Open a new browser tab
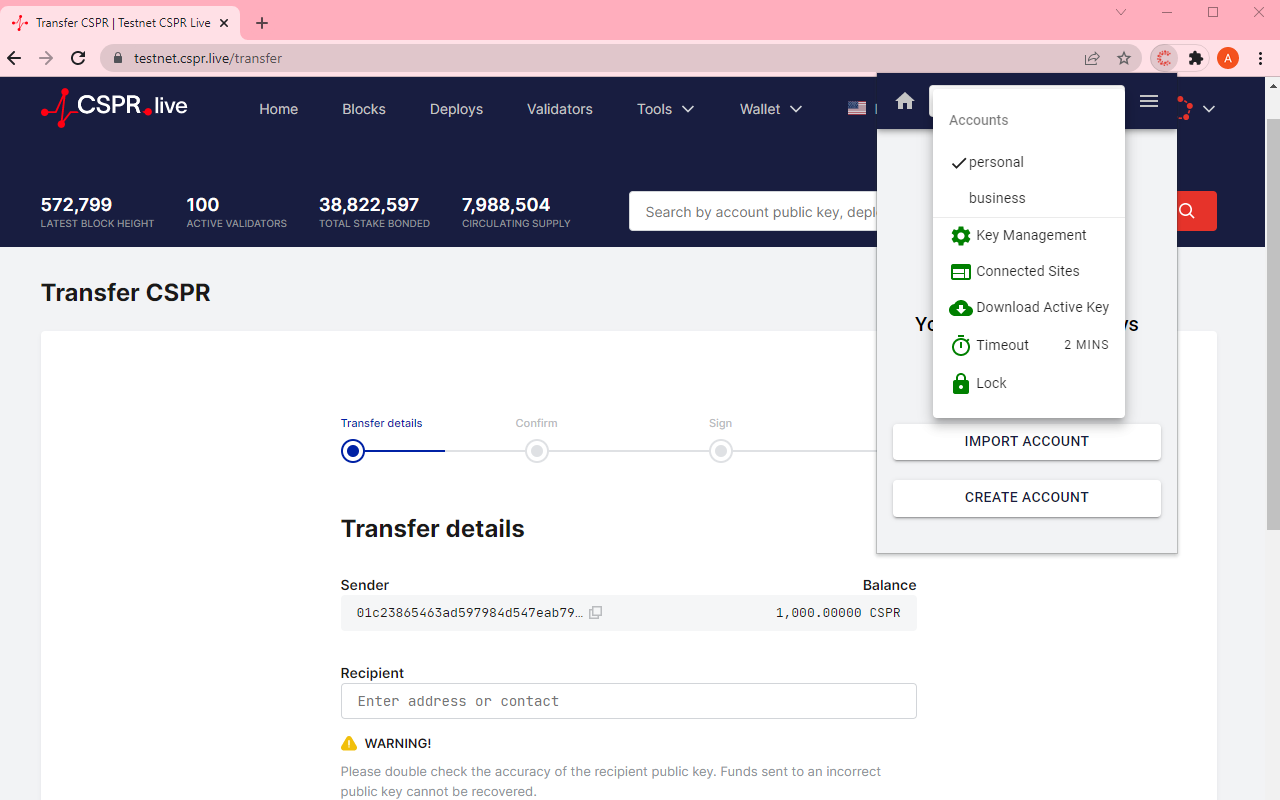 click(262, 23)
